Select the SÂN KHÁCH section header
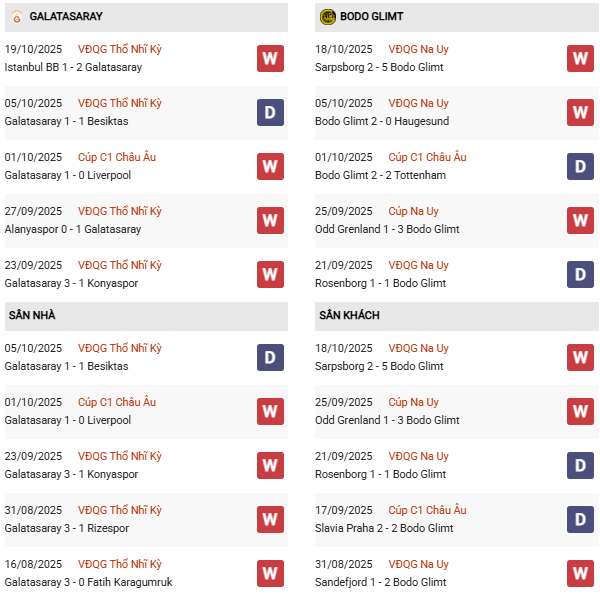The image size is (600, 596). (349, 316)
